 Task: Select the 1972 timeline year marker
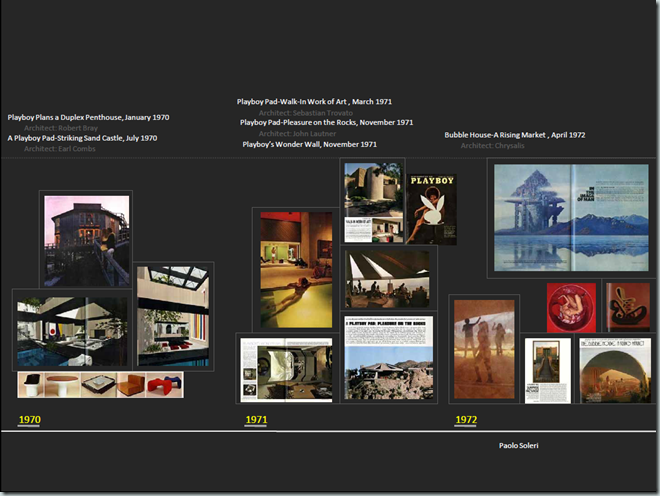466,419
